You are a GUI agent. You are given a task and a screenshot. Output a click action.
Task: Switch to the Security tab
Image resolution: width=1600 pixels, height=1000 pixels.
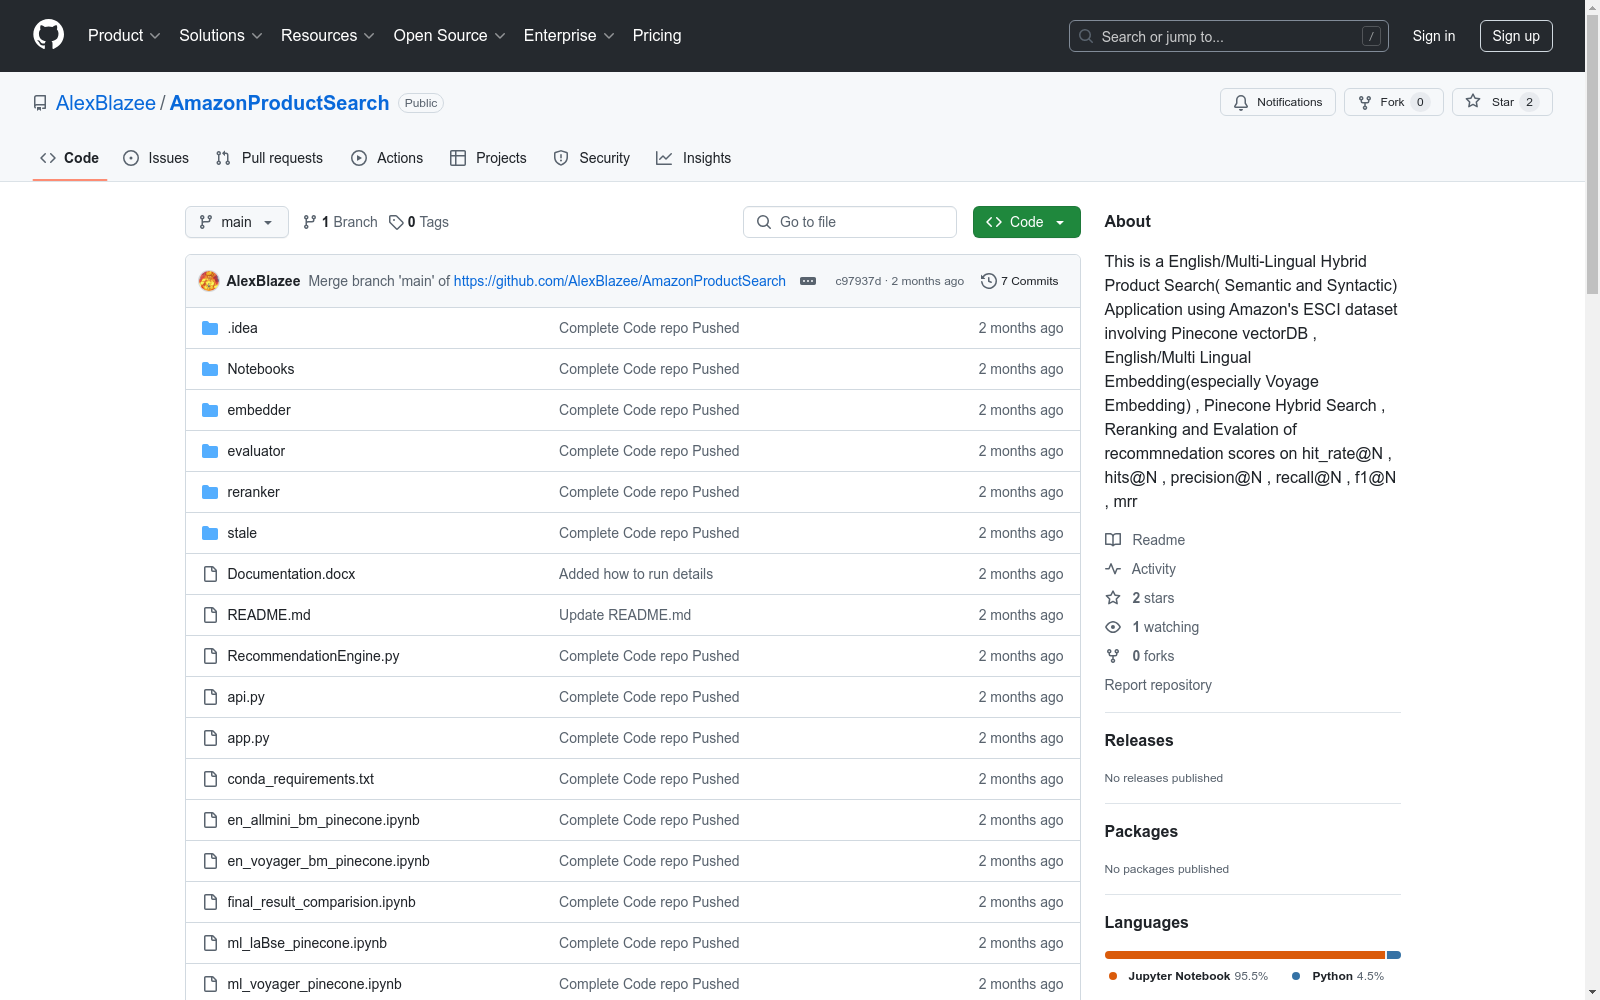[x=592, y=158]
